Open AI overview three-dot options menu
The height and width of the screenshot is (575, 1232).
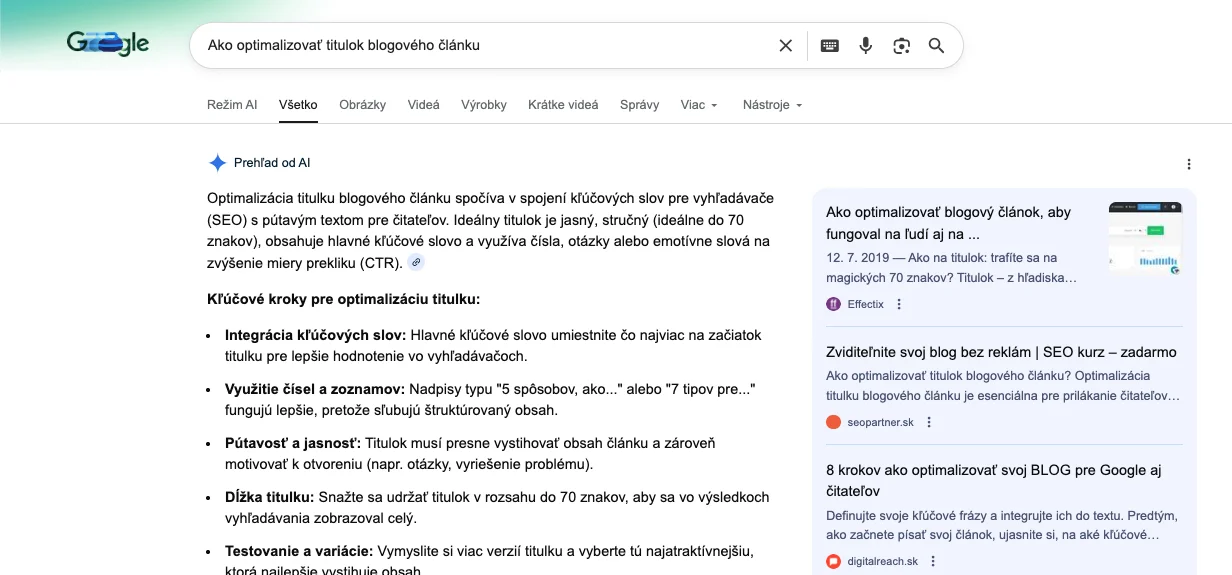tap(1188, 164)
